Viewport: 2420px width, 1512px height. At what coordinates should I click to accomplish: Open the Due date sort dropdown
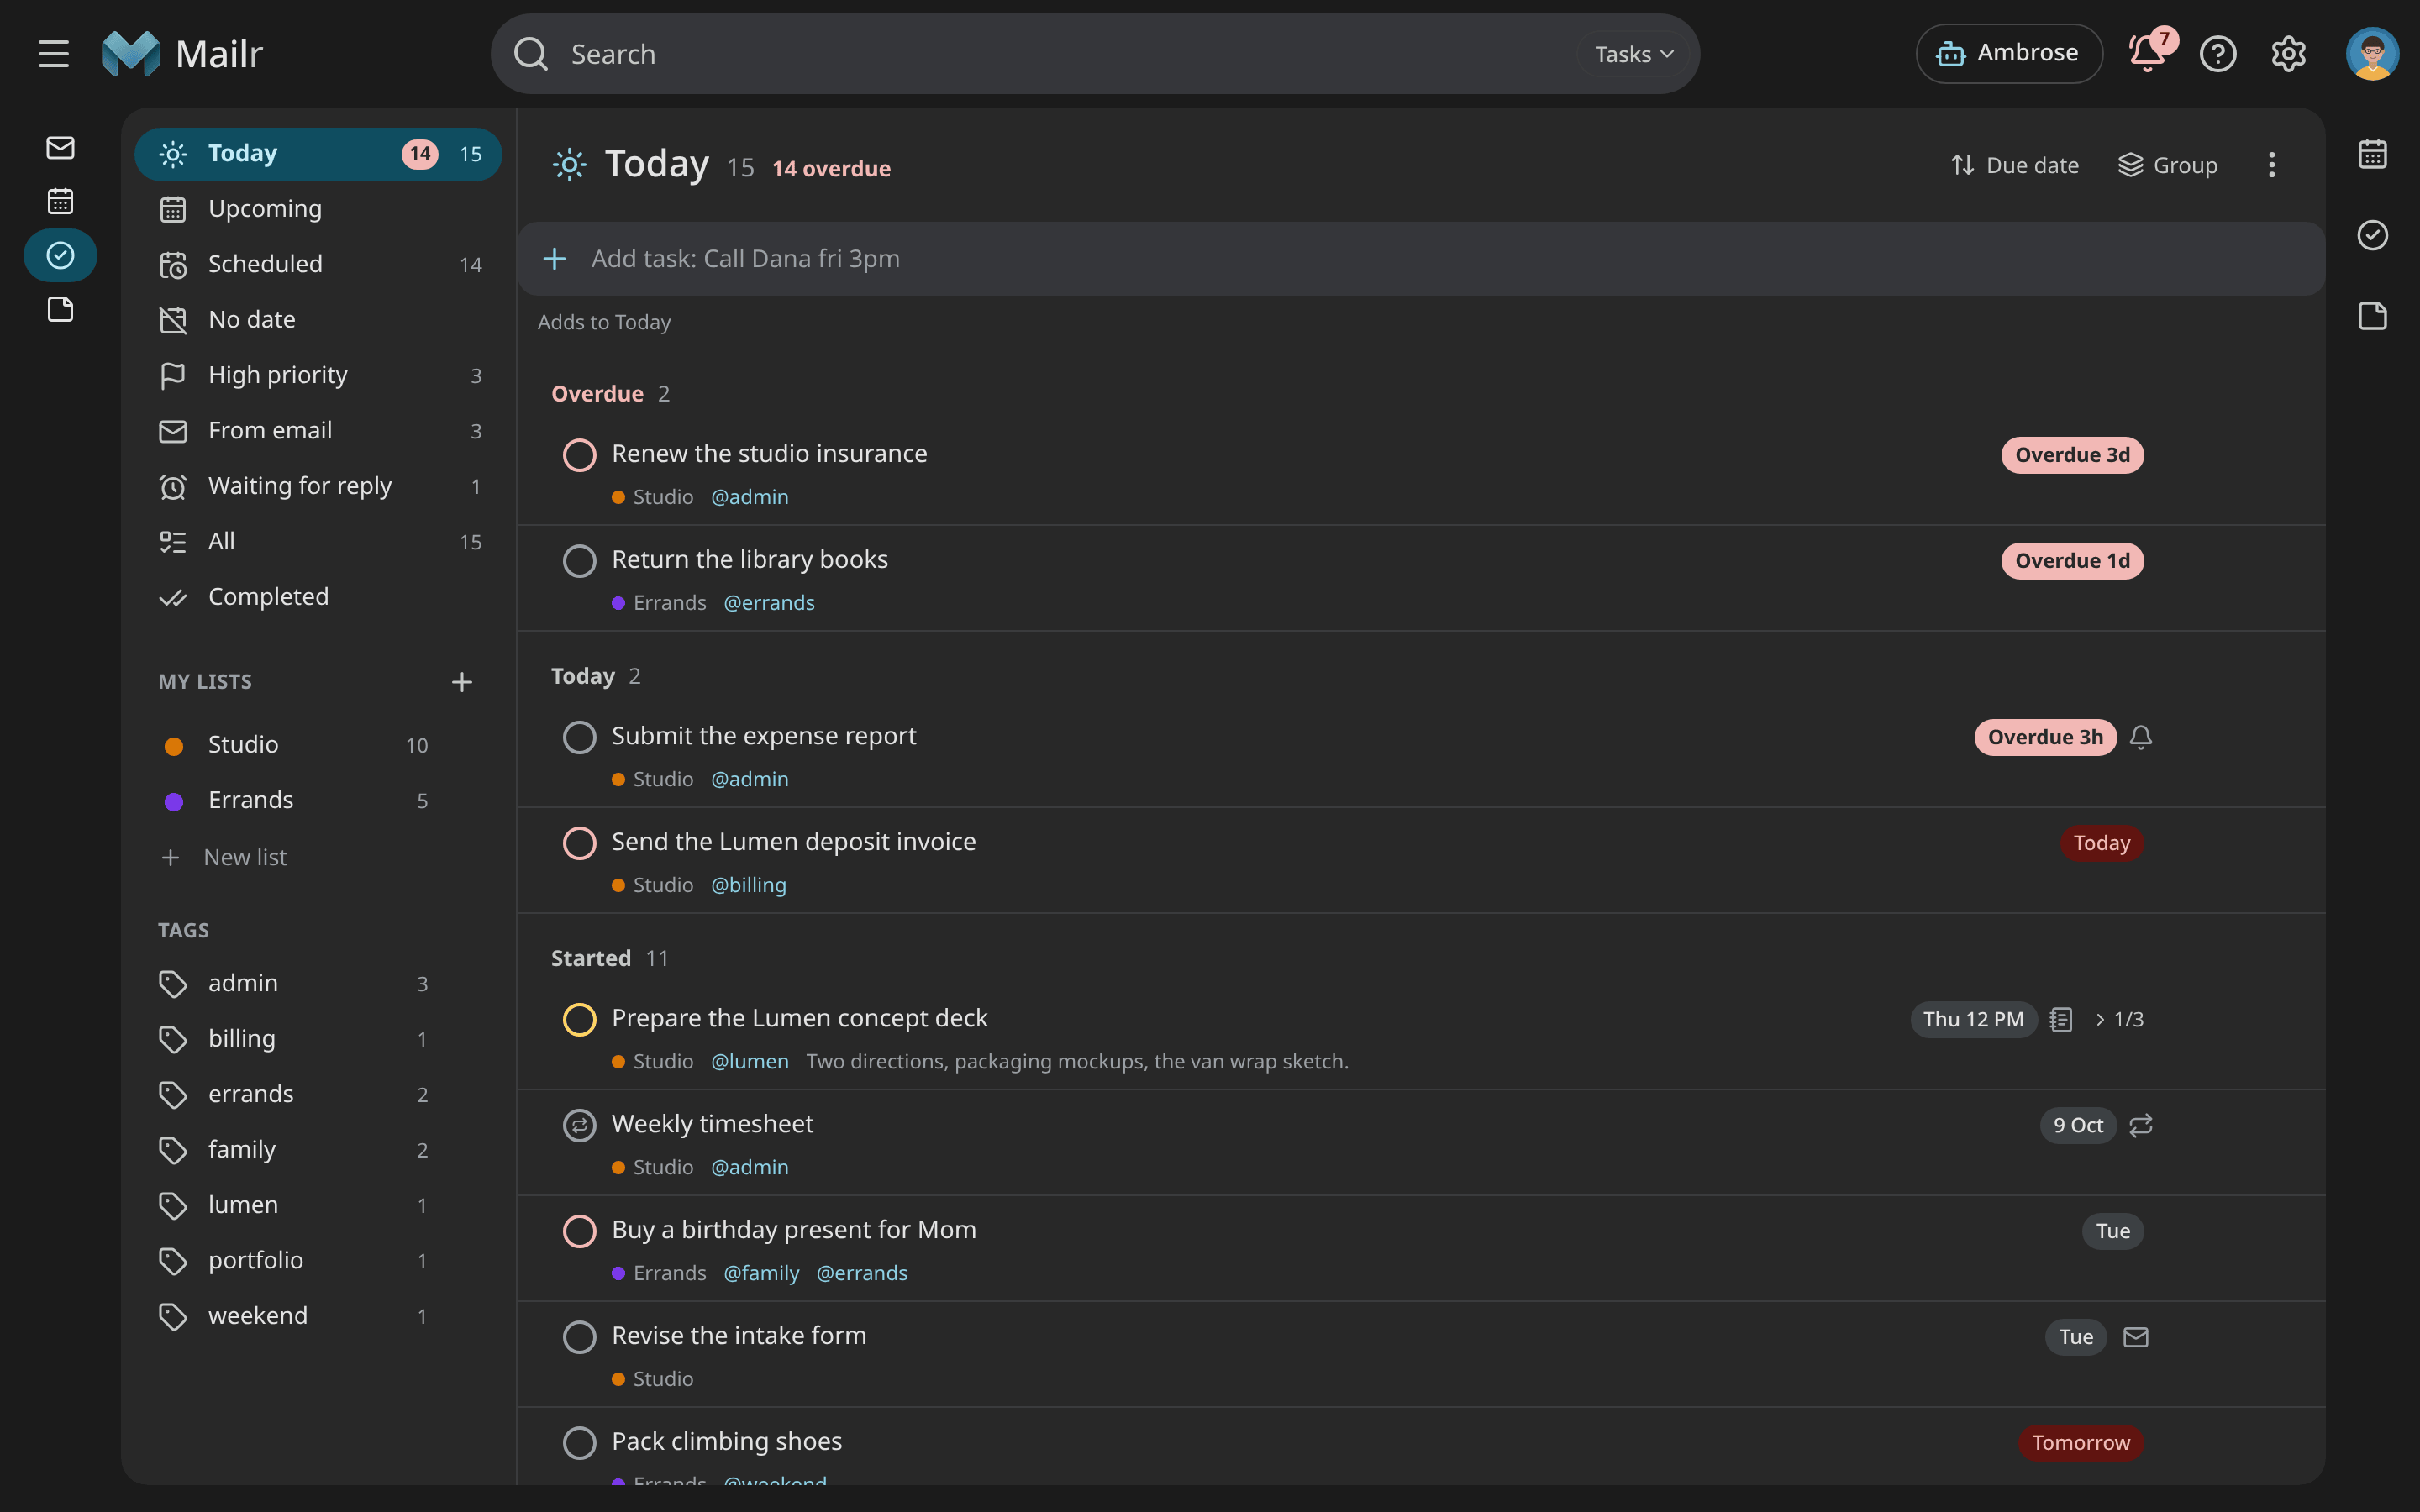coord(2014,165)
